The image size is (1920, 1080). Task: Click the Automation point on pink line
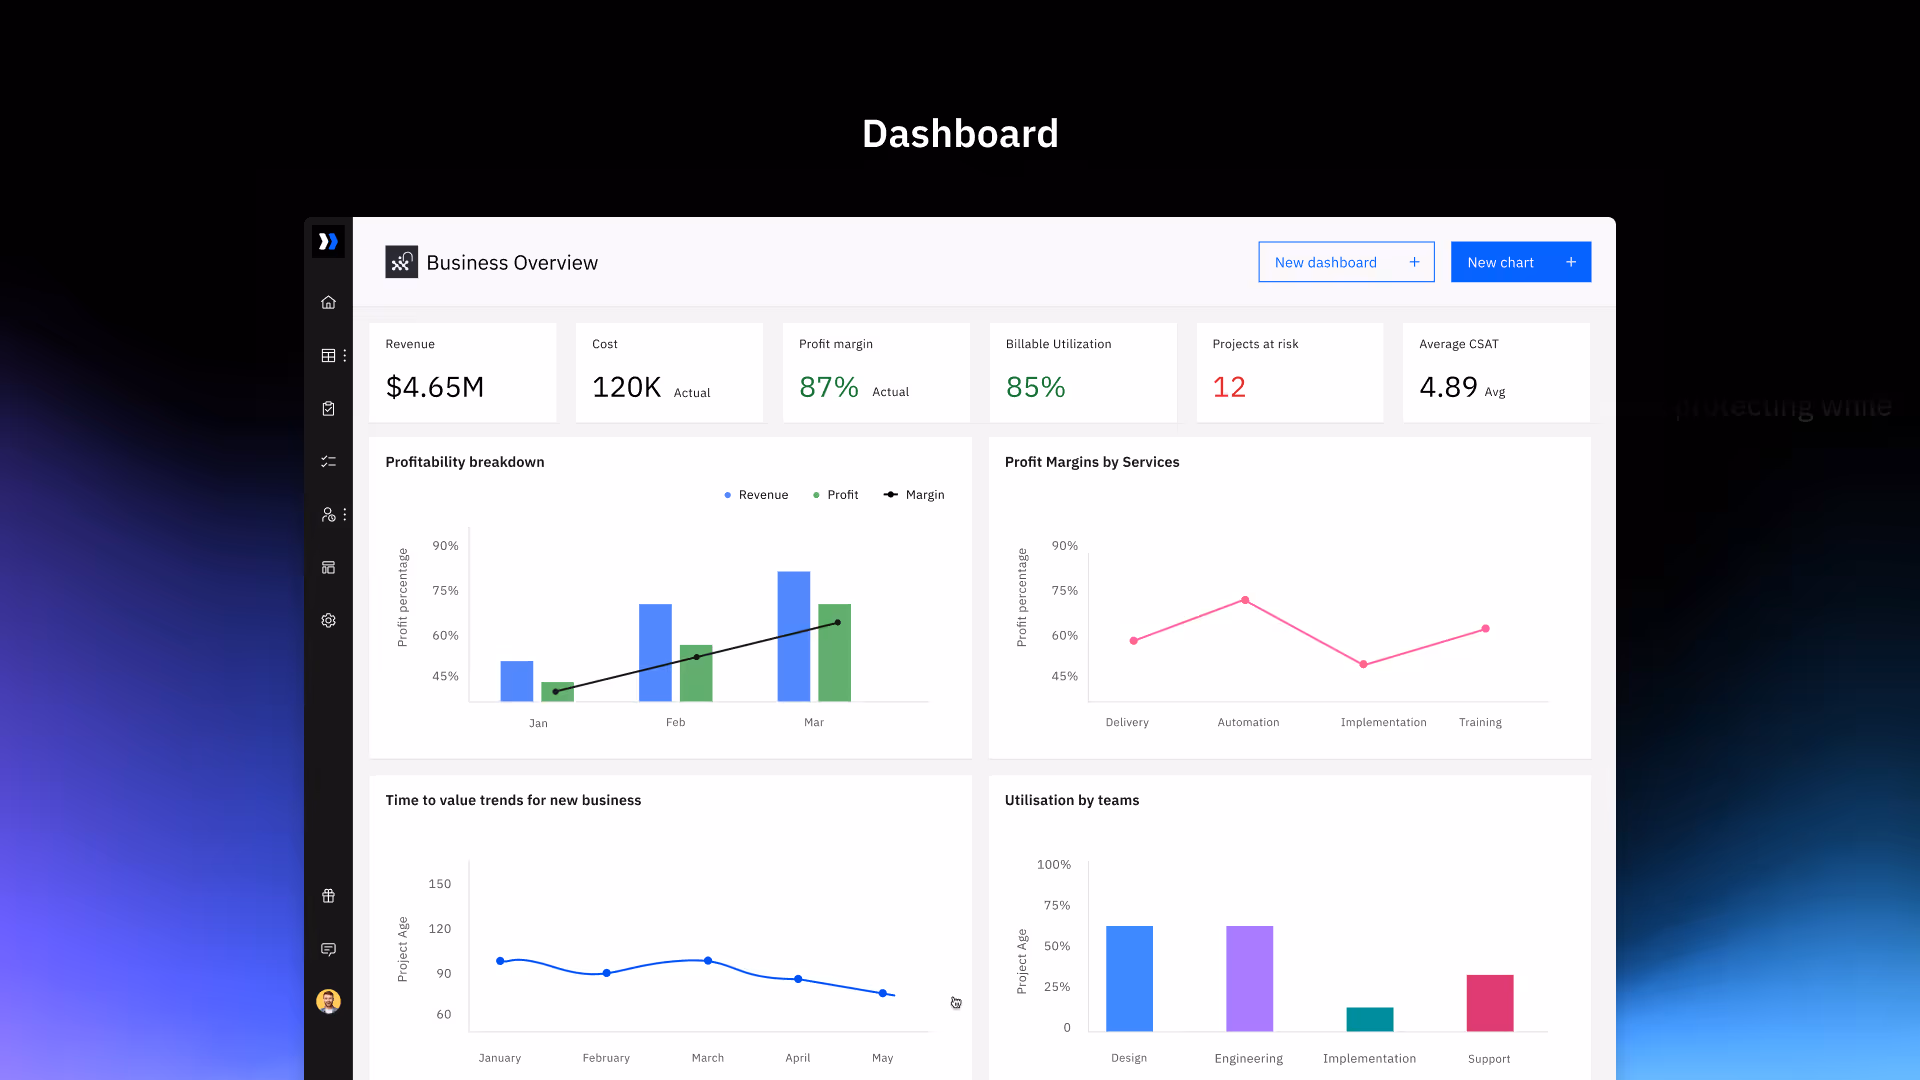1245,600
